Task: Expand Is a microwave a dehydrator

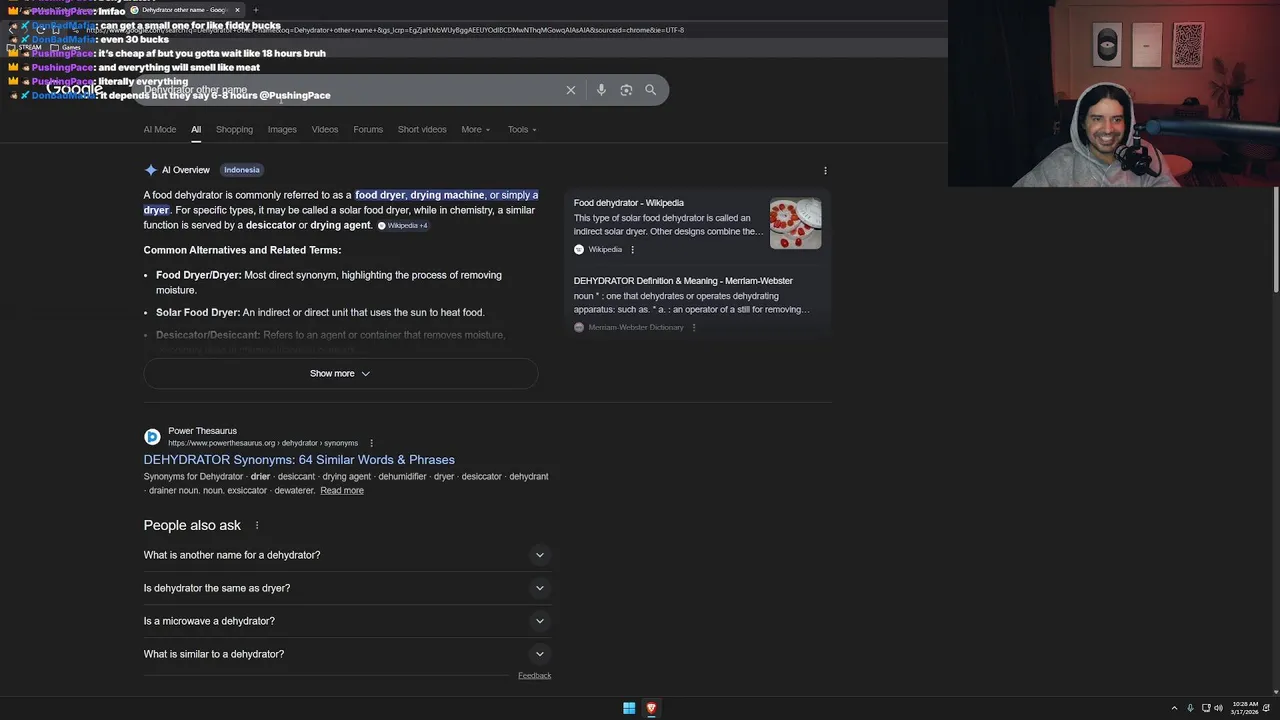Action: tap(347, 621)
